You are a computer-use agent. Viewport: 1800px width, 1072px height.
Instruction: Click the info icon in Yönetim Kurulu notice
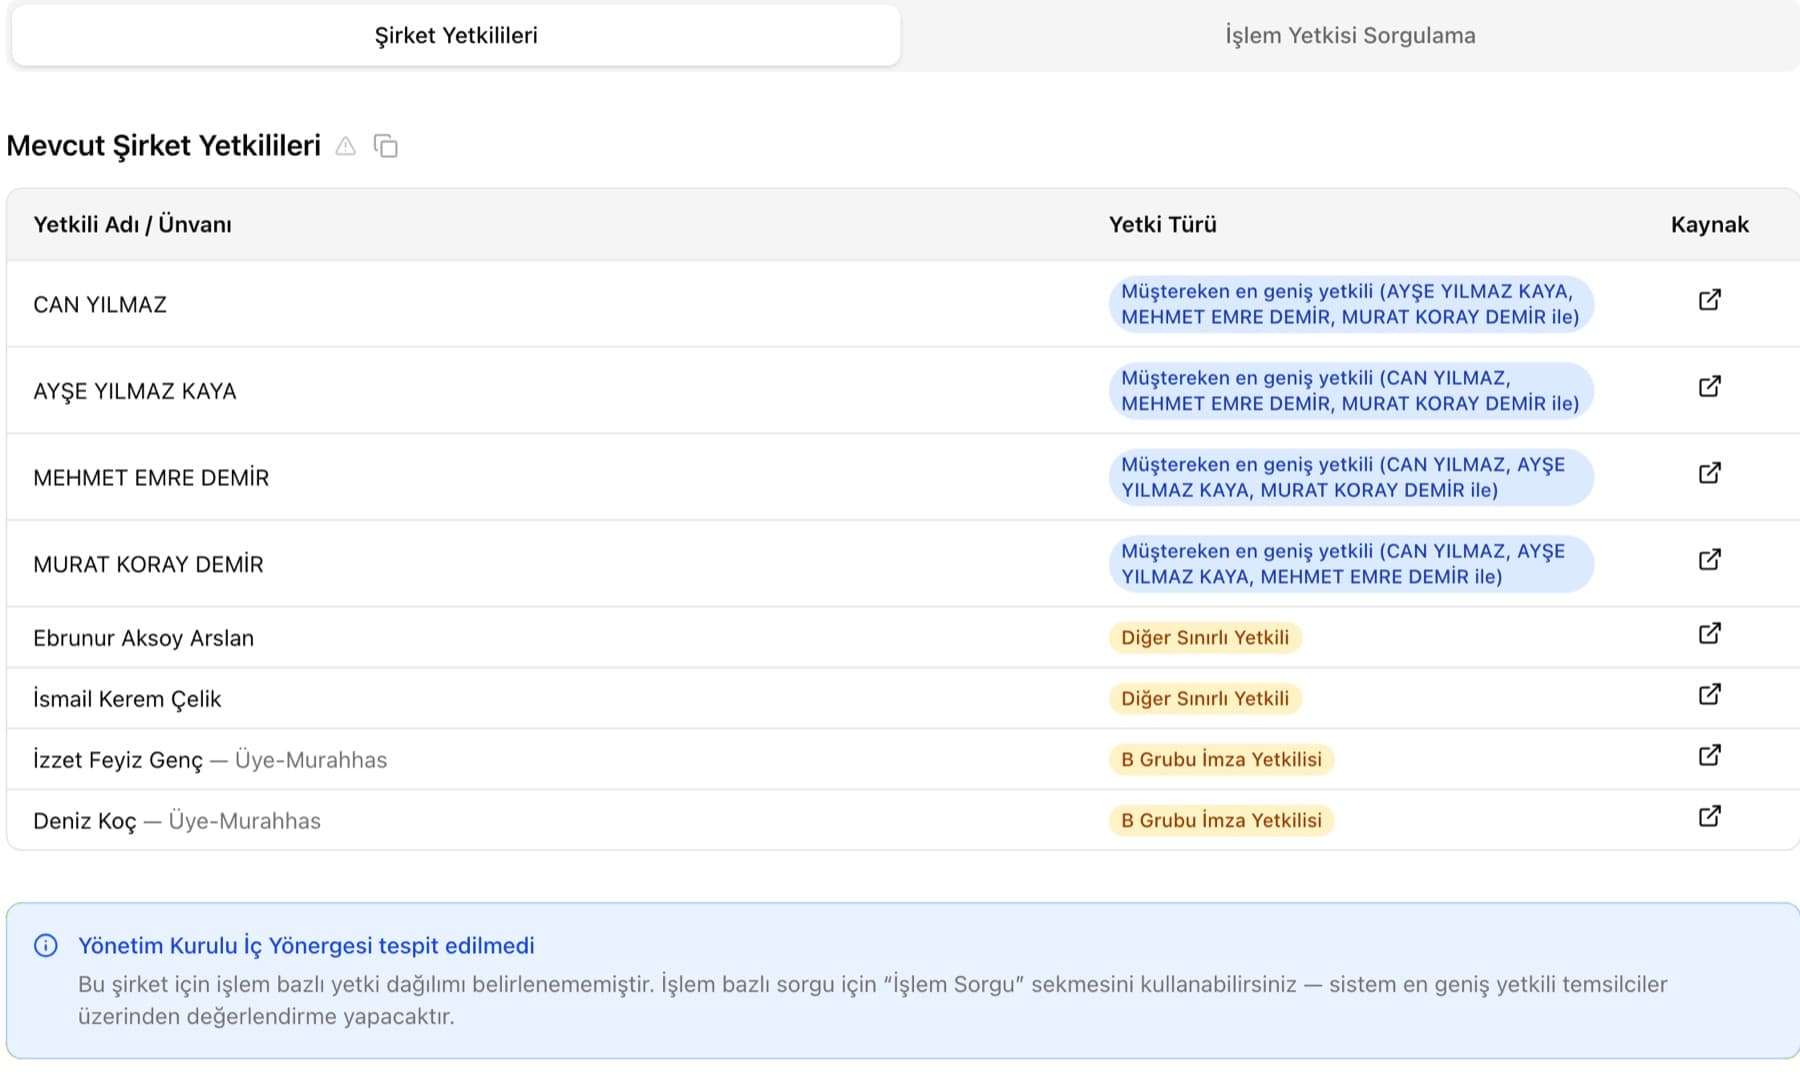(x=46, y=945)
